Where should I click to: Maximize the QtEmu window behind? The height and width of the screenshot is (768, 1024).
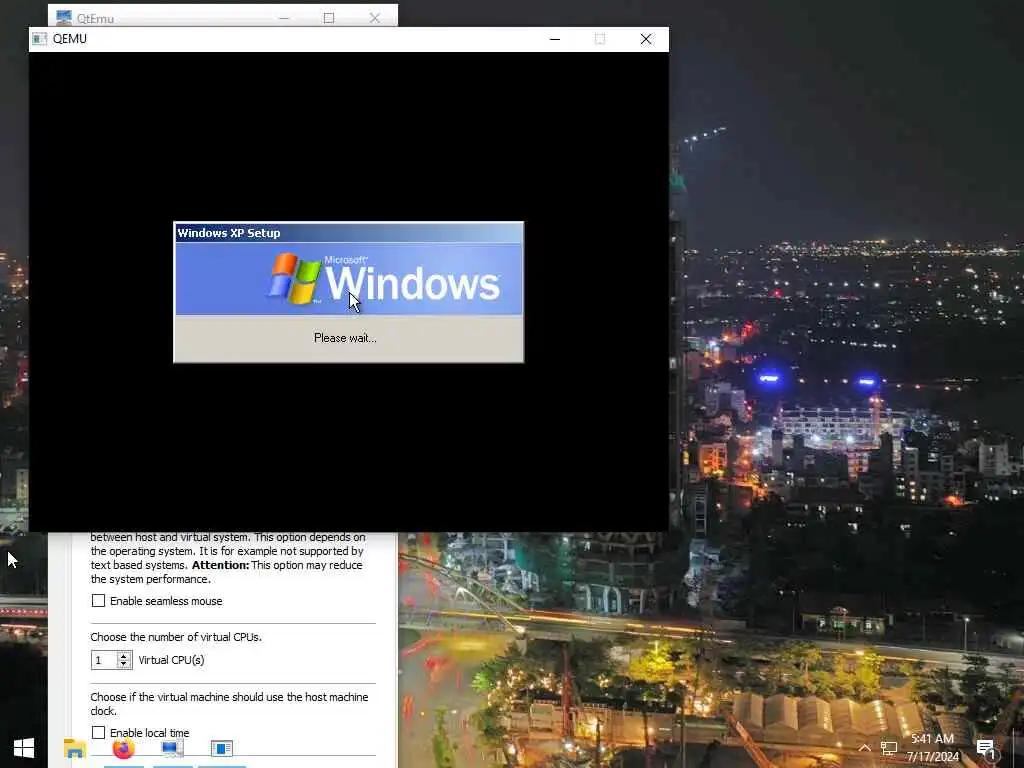point(329,18)
